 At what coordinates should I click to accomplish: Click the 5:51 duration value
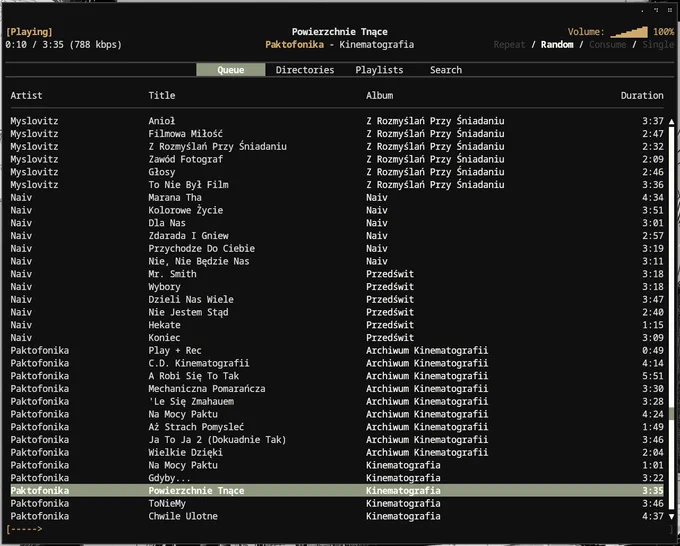tap(653, 376)
